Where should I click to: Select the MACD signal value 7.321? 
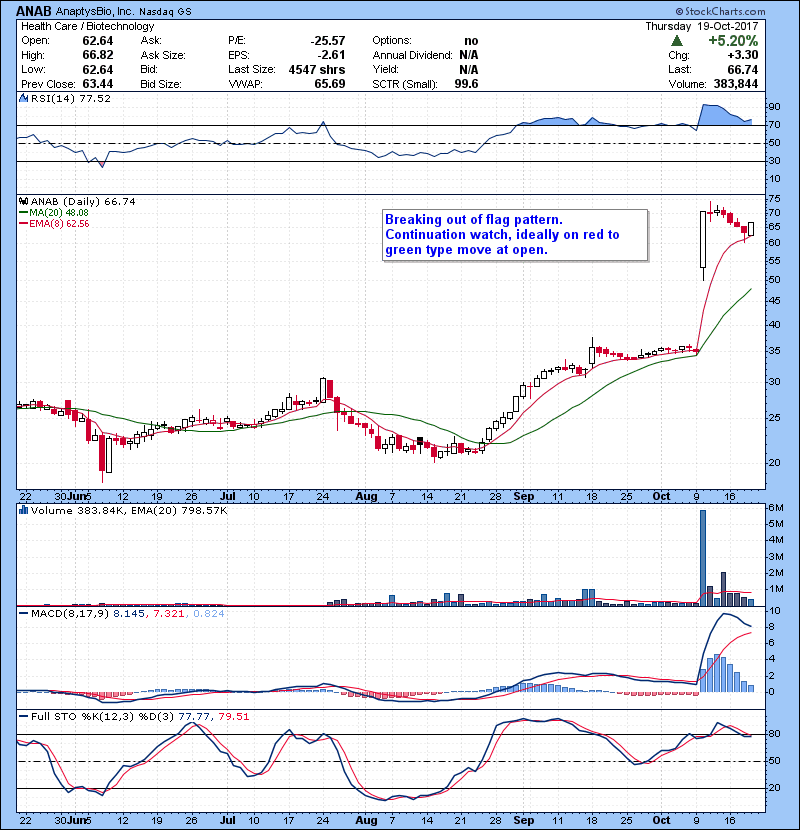[168, 614]
